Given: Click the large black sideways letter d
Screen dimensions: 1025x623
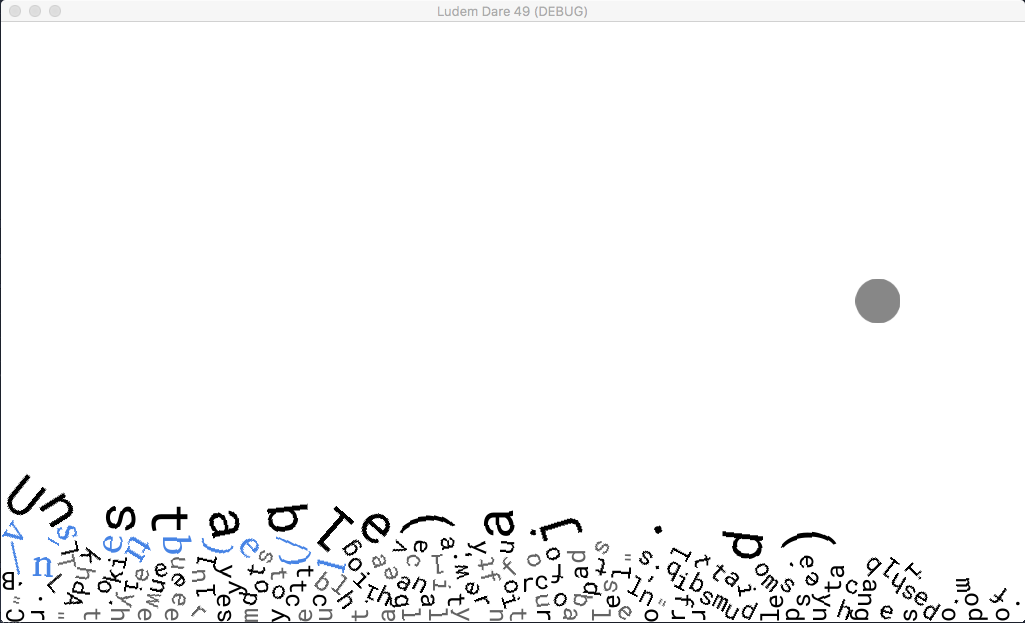Looking at the screenshot, I should (x=744, y=545).
